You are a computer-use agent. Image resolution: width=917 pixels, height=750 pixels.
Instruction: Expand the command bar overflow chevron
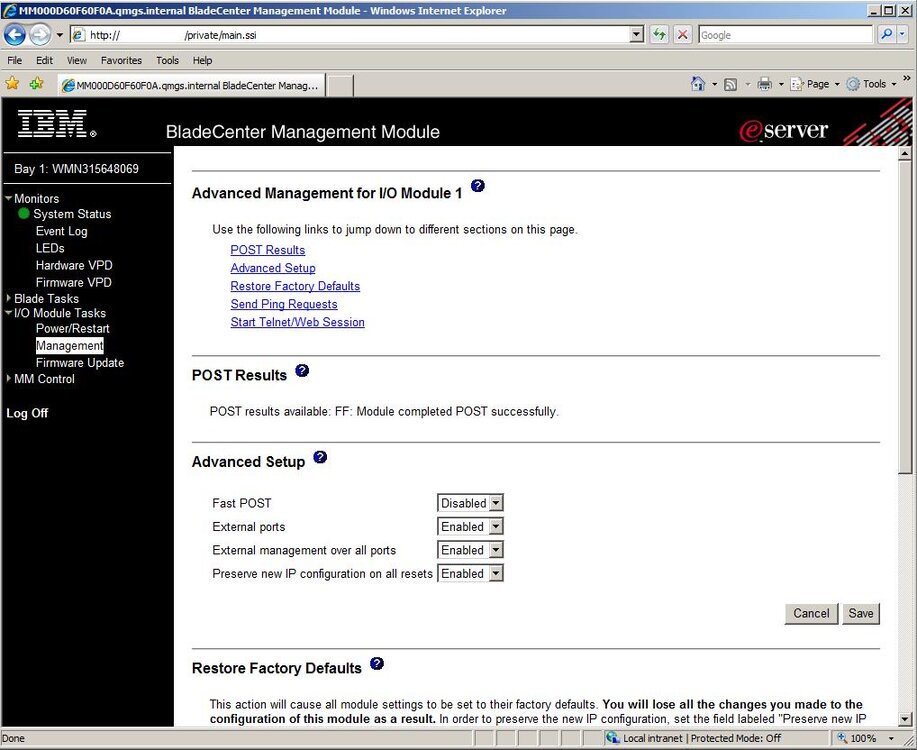[906, 78]
